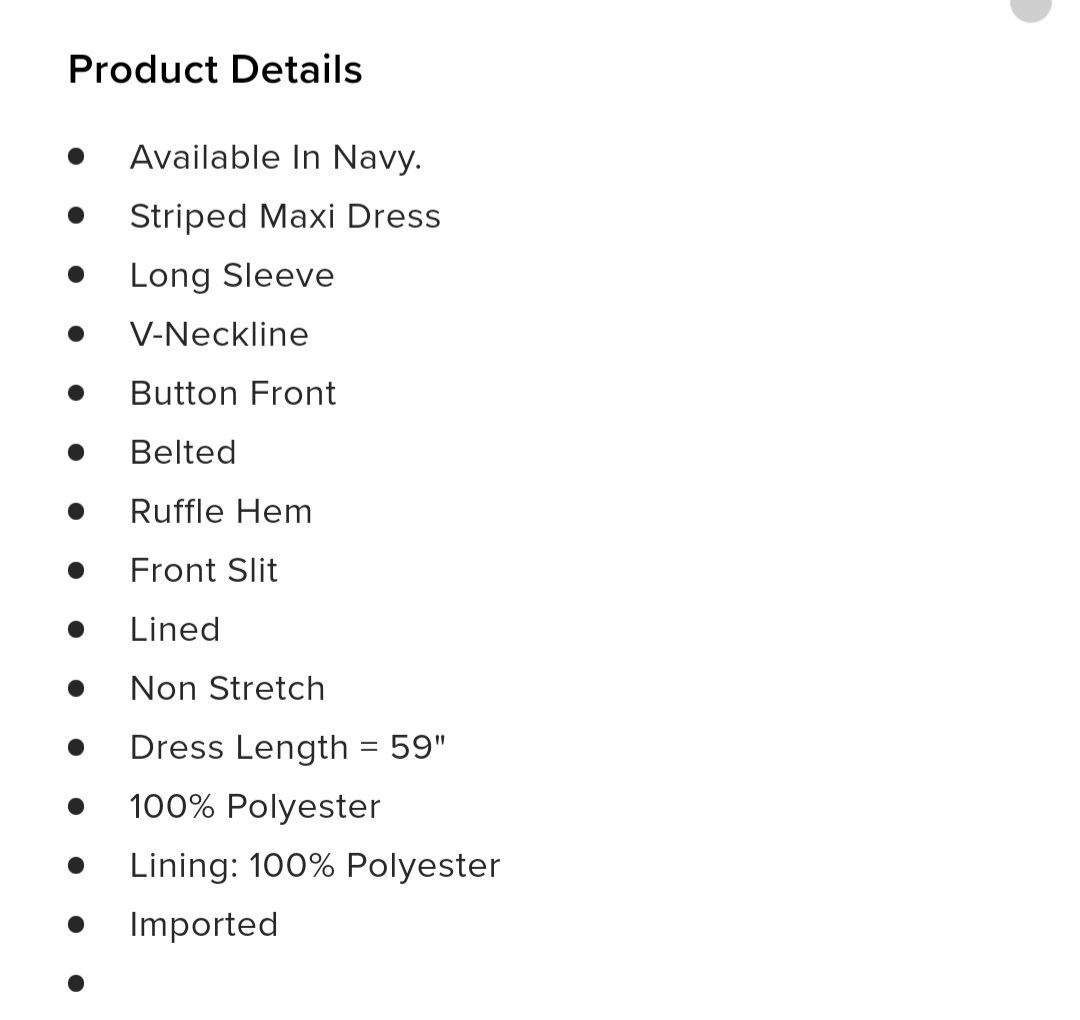Click 'Lining: 100% Polyester' text
Image resolution: width=1080 pixels, height=1020 pixels.
315,866
